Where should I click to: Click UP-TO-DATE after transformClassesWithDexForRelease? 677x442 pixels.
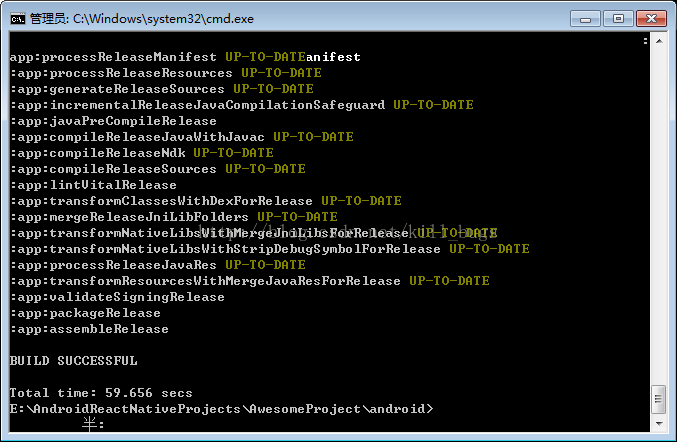(x=361, y=201)
